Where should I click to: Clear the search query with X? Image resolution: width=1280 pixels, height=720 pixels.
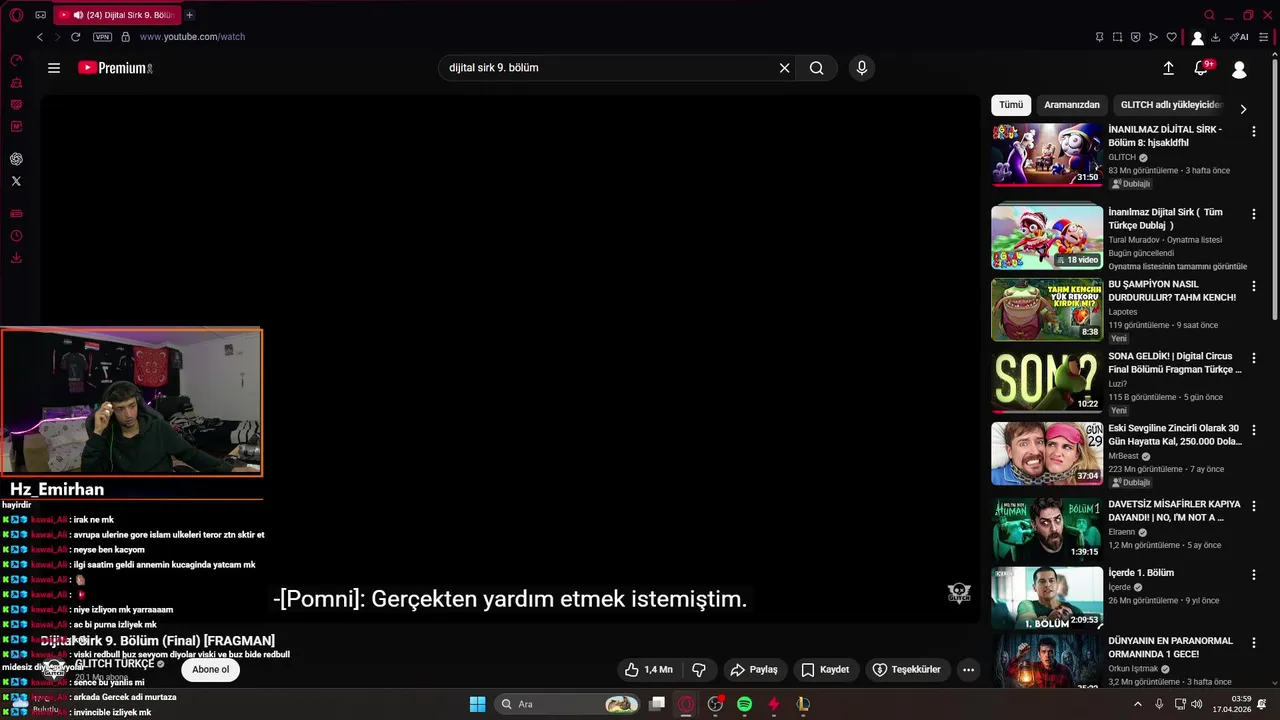(x=785, y=68)
